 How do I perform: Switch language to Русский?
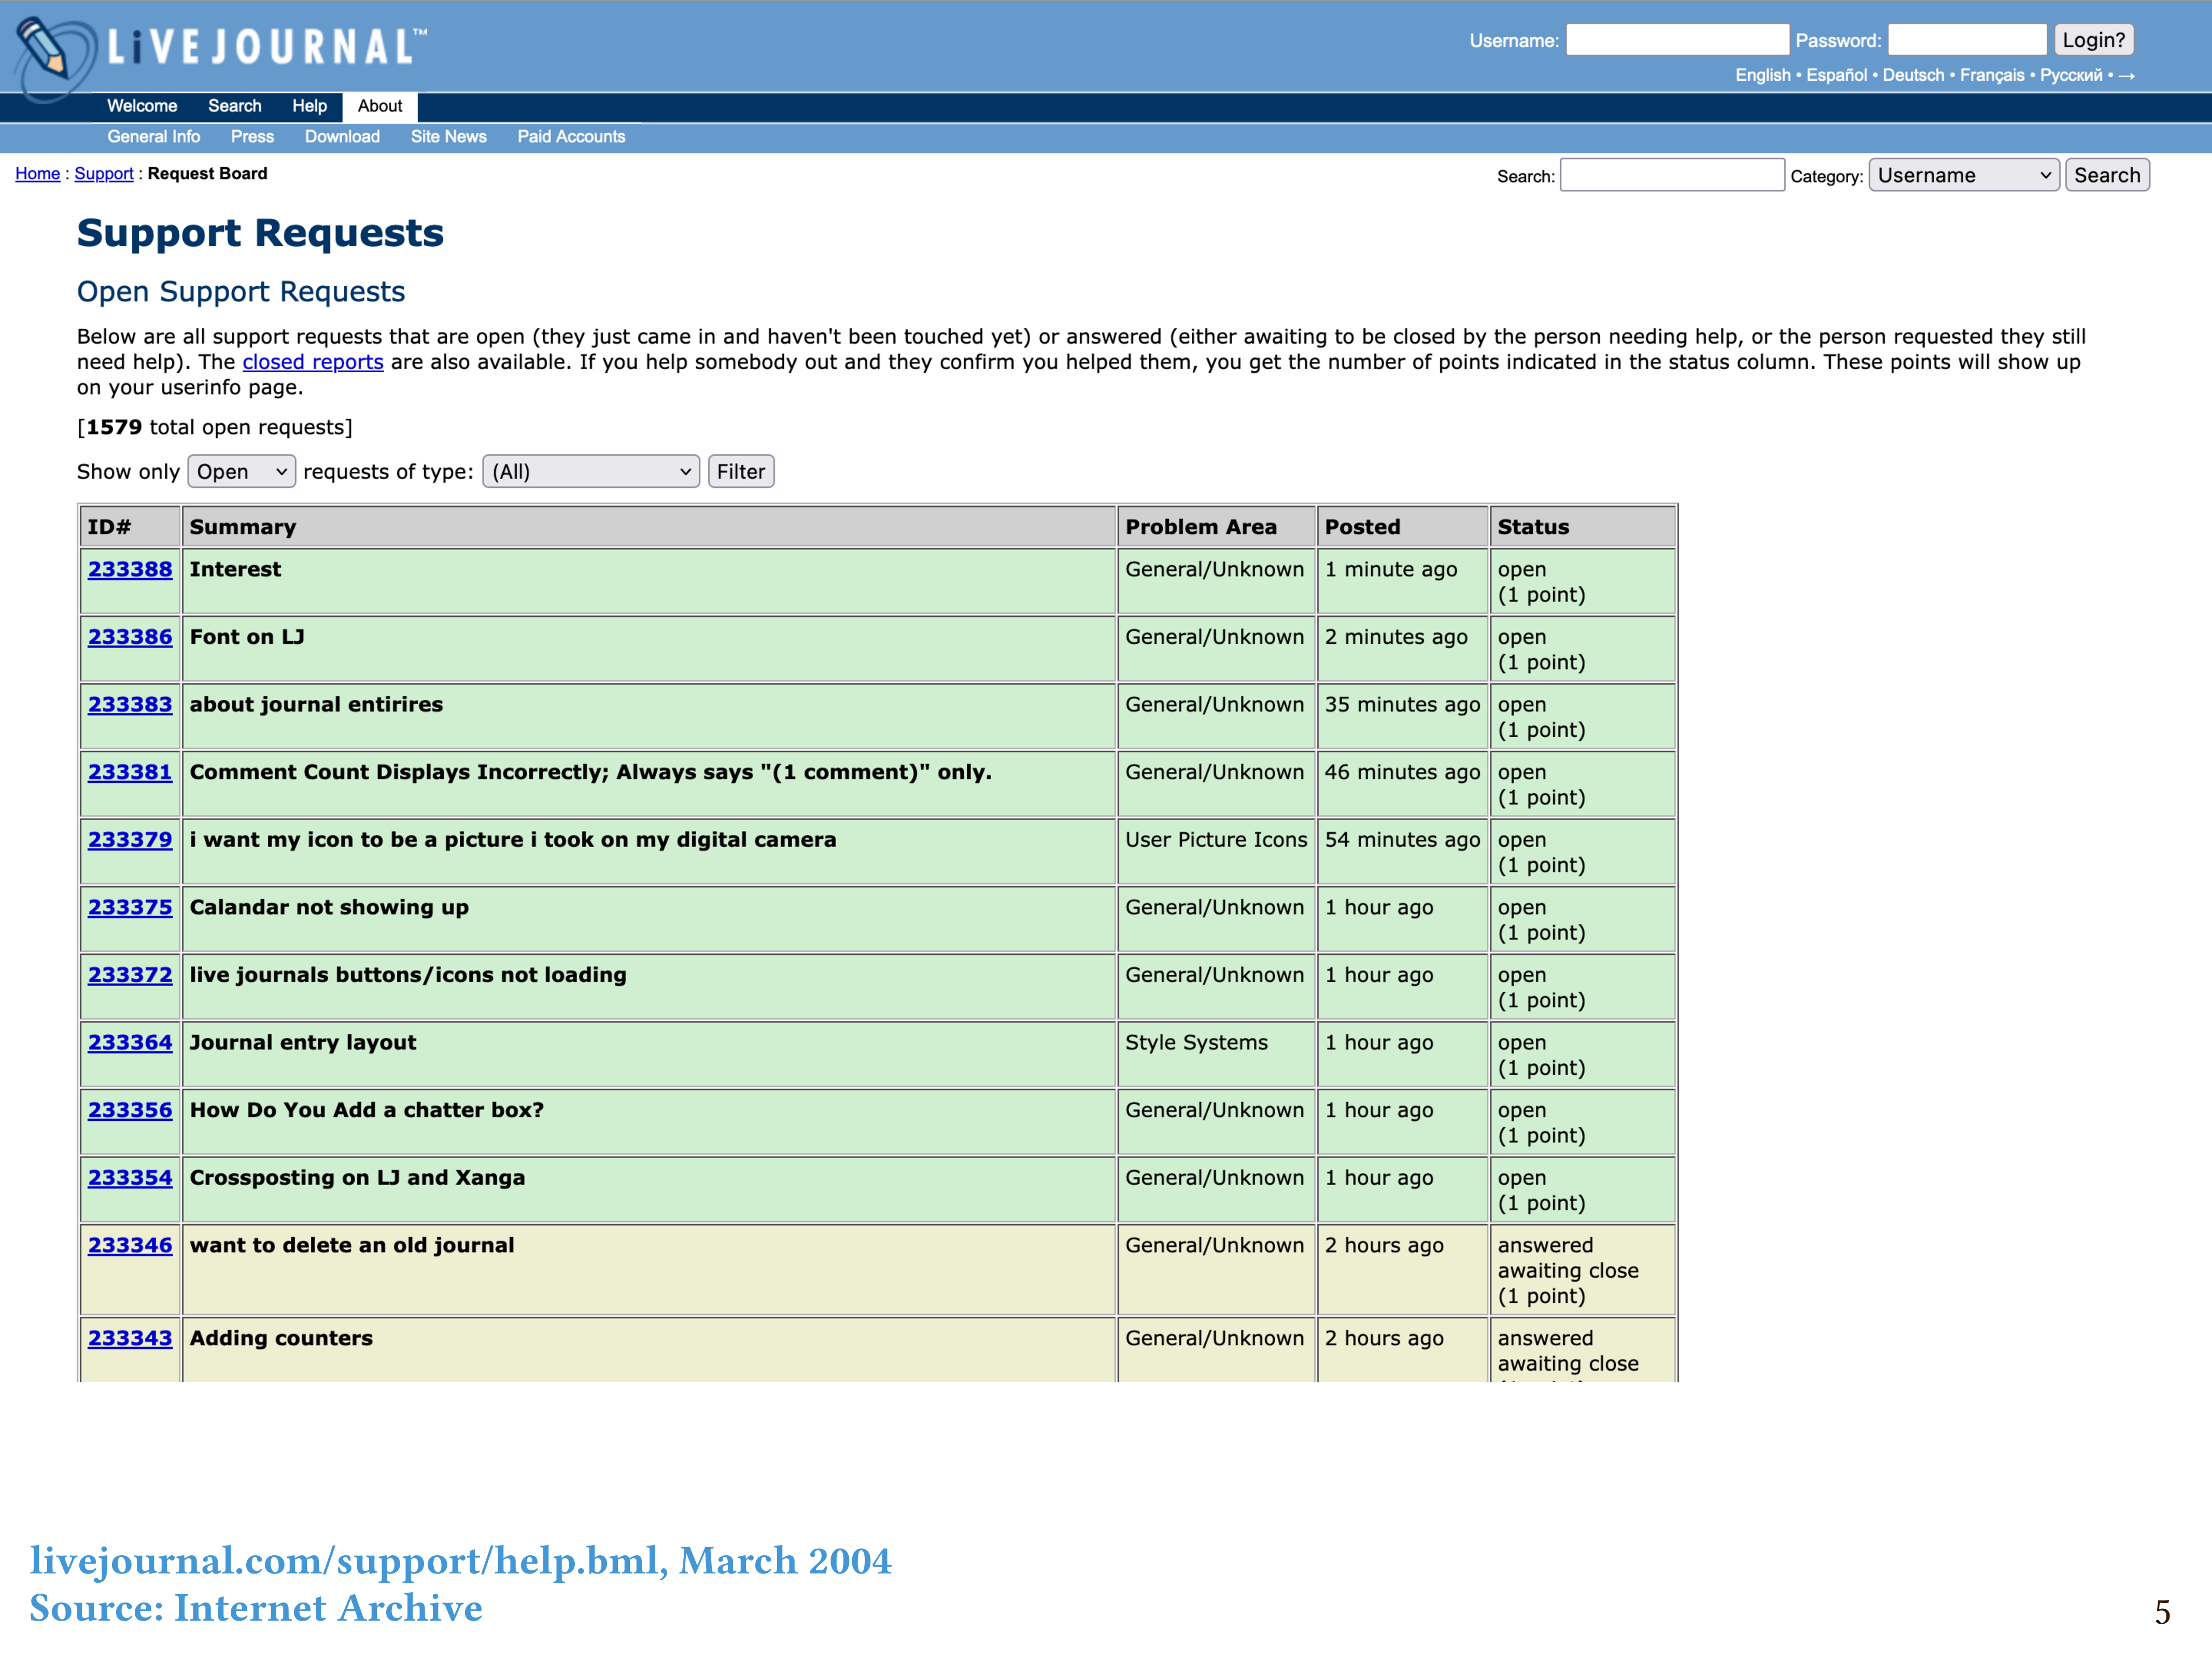click(2070, 75)
